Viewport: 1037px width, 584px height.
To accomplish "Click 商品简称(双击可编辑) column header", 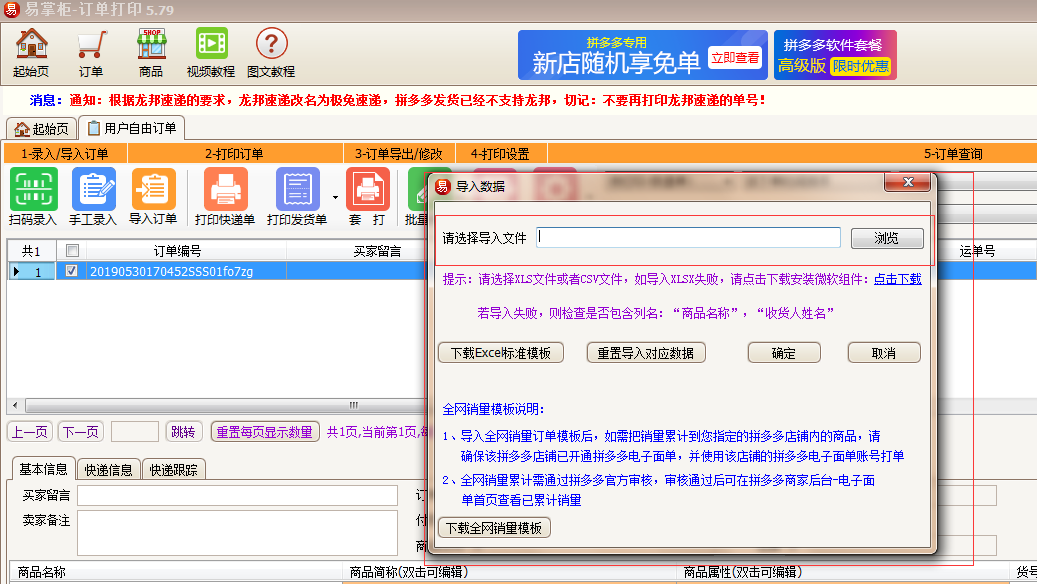I will [509, 572].
